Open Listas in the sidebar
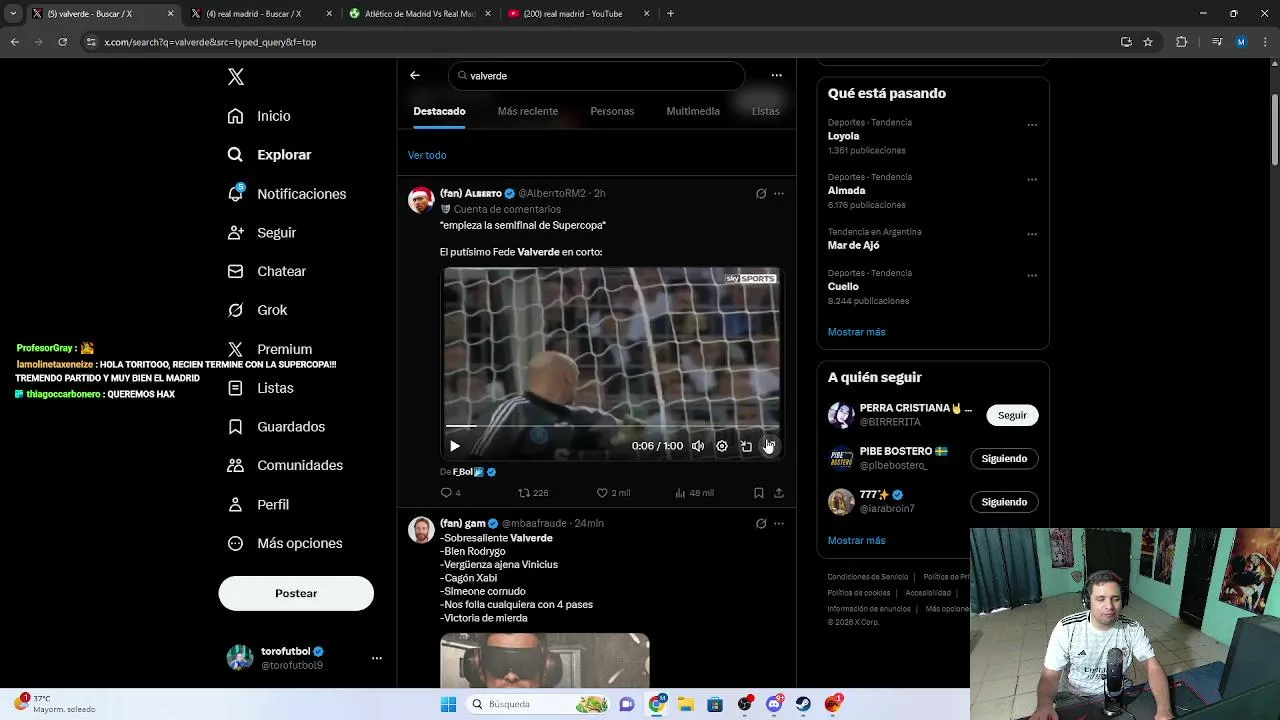 click(260, 388)
